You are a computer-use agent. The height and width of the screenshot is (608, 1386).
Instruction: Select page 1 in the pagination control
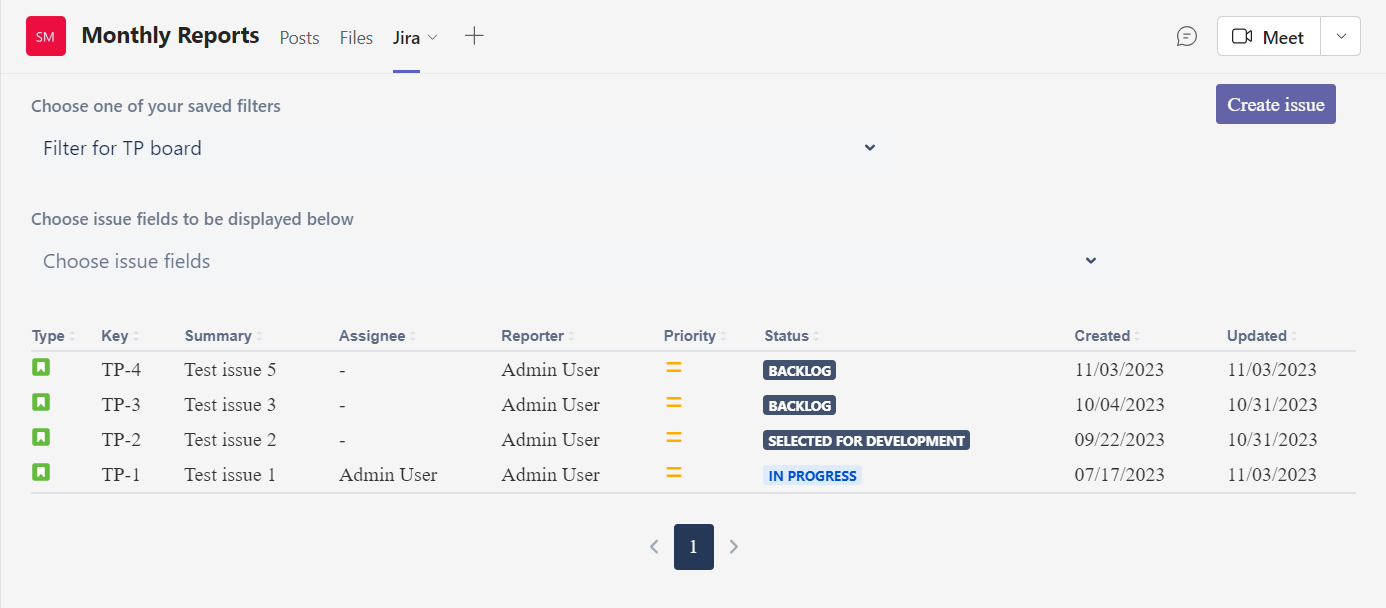[693, 546]
